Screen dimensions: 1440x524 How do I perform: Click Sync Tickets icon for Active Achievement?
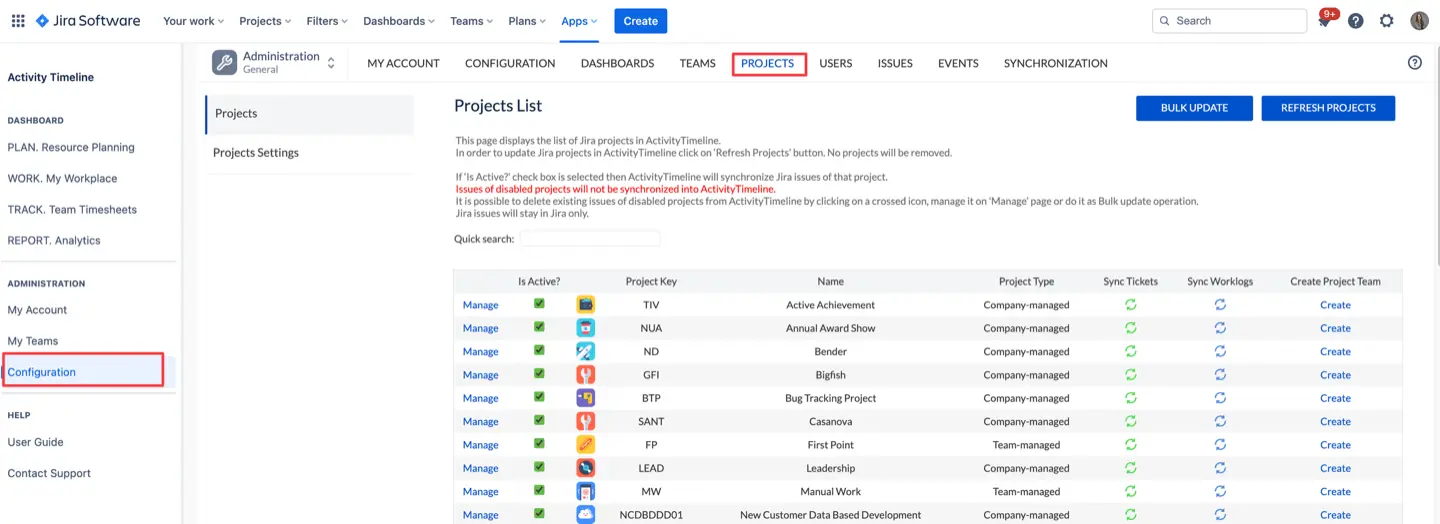click(1131, 305)
